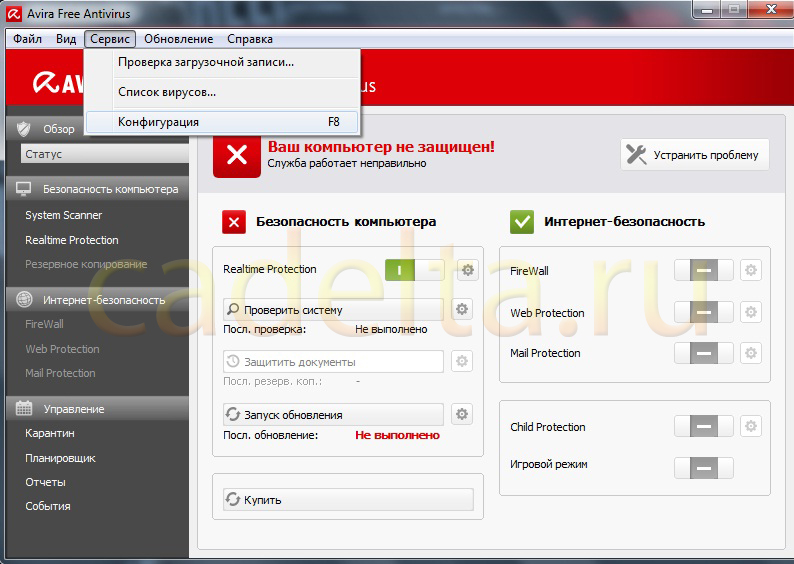This screenshot has width=794, height=564.
Task: Click the wrench icon on Устранить проблему
Action: point(636,154)
